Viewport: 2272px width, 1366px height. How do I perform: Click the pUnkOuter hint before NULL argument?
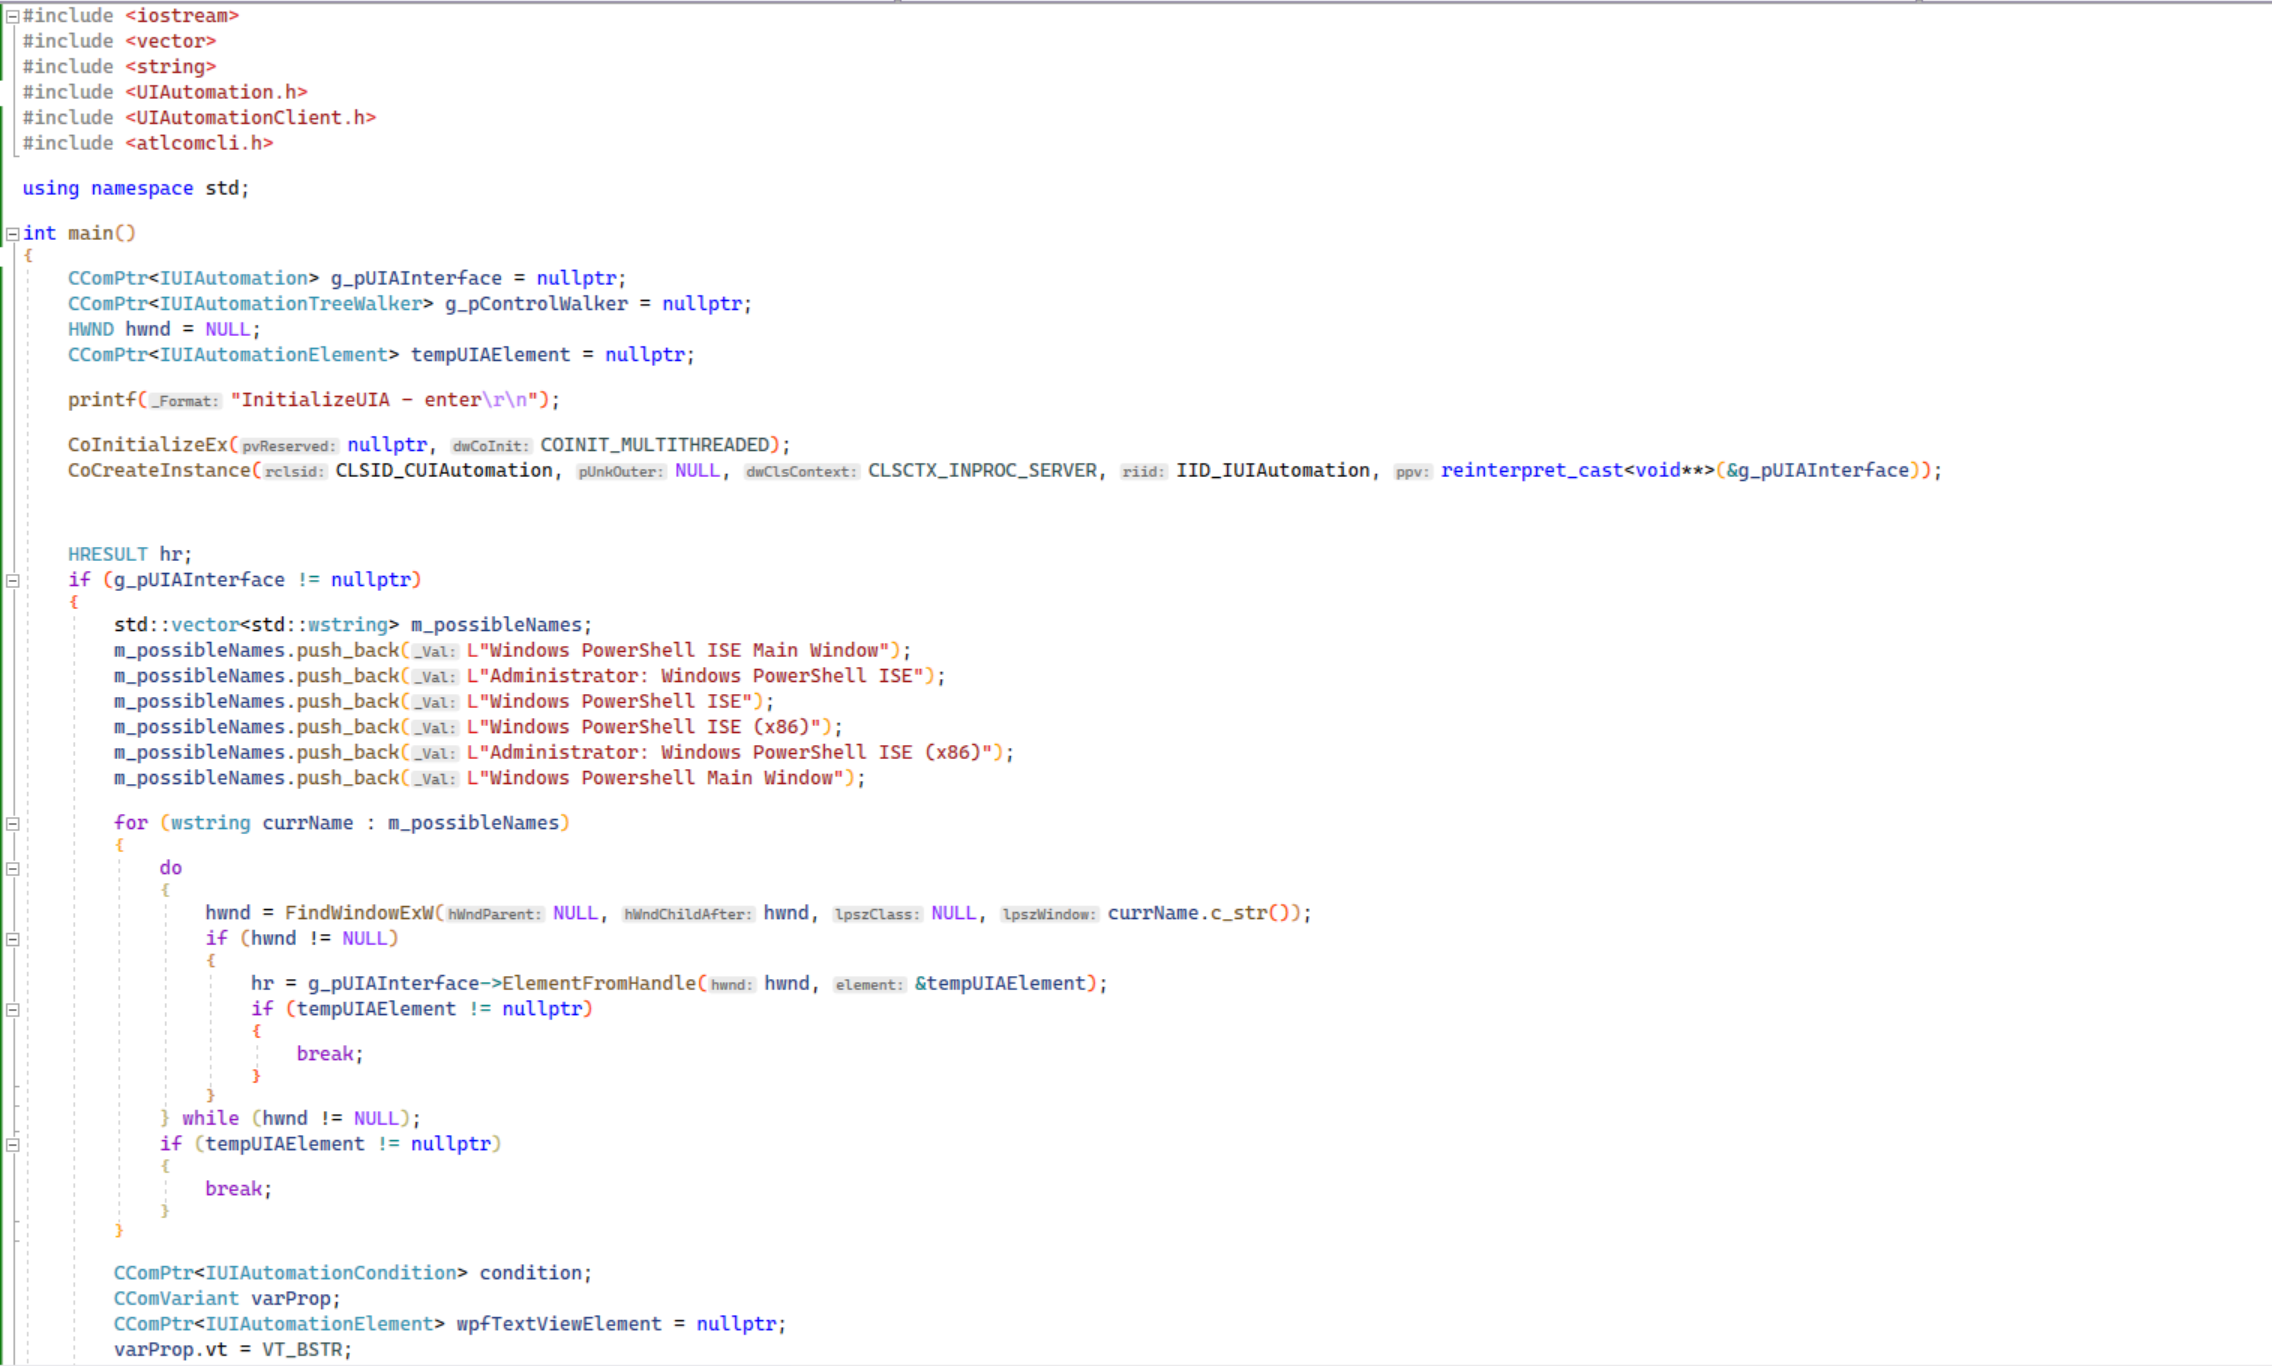click(x=620, y=471)
